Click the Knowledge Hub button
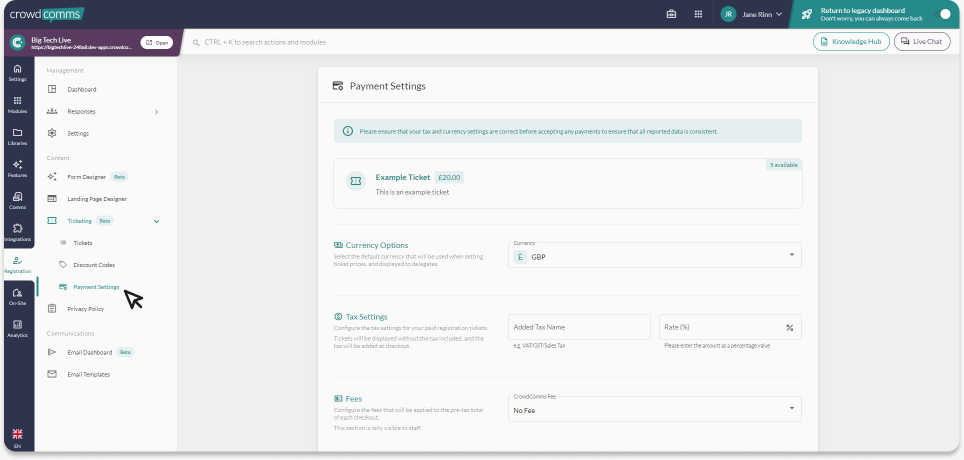 (x=850, y=42)
